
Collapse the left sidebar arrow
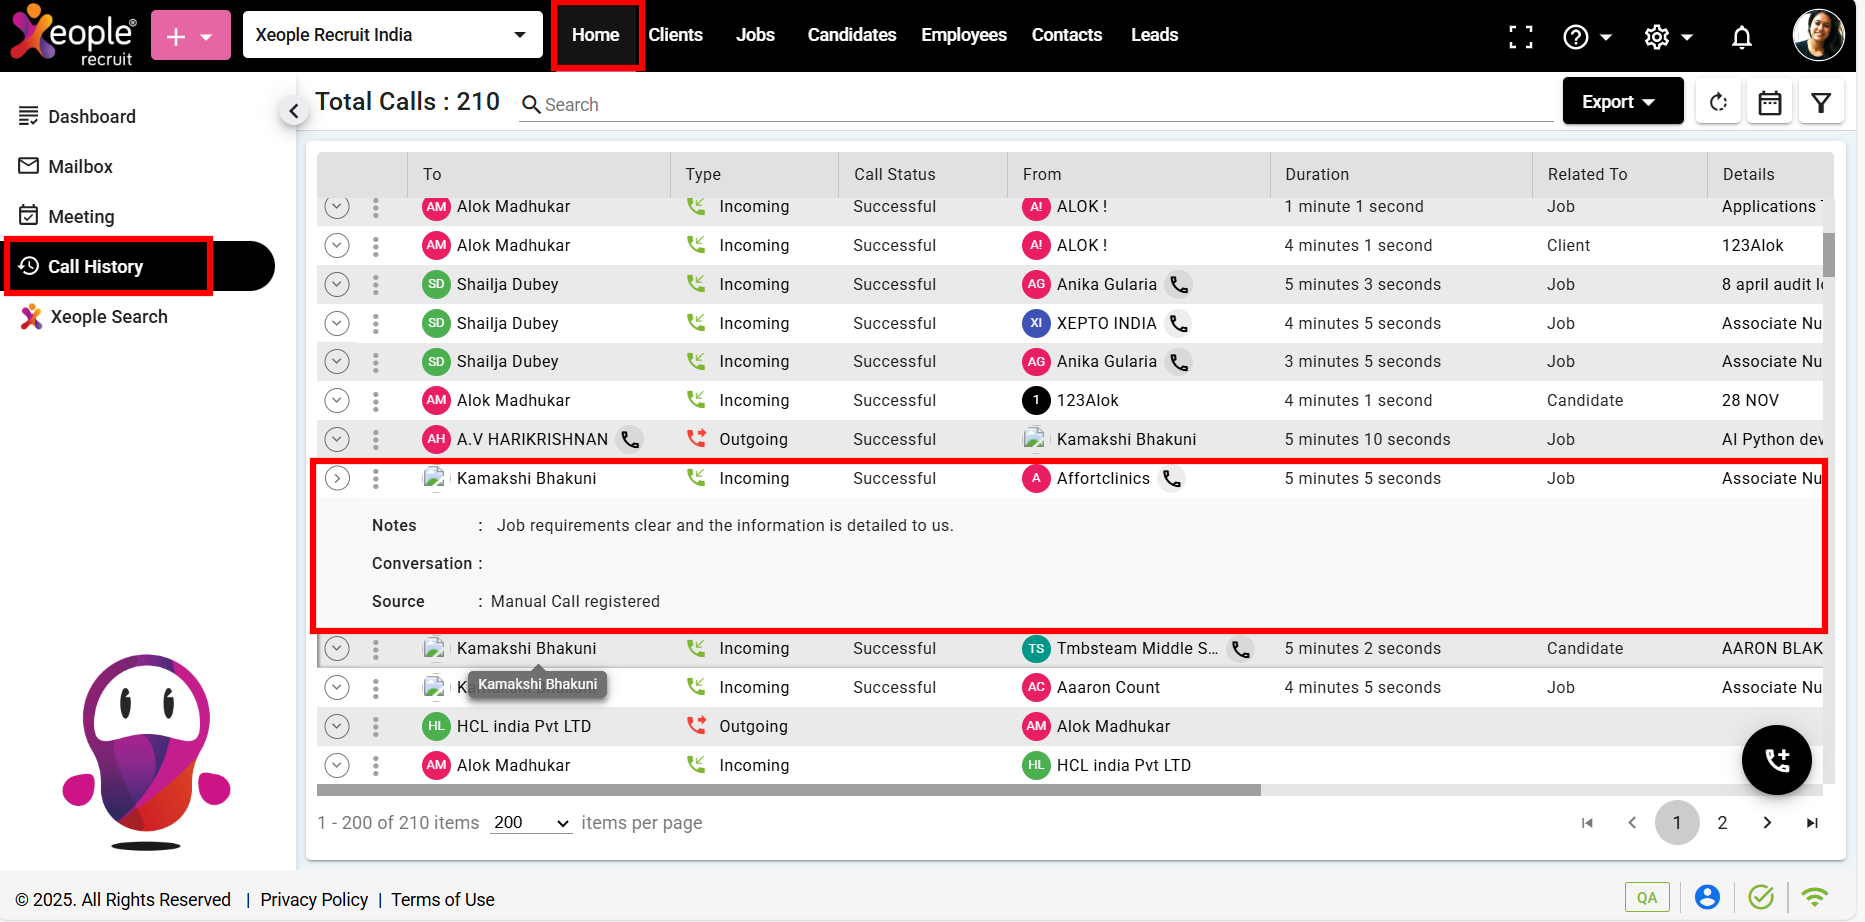293,111
